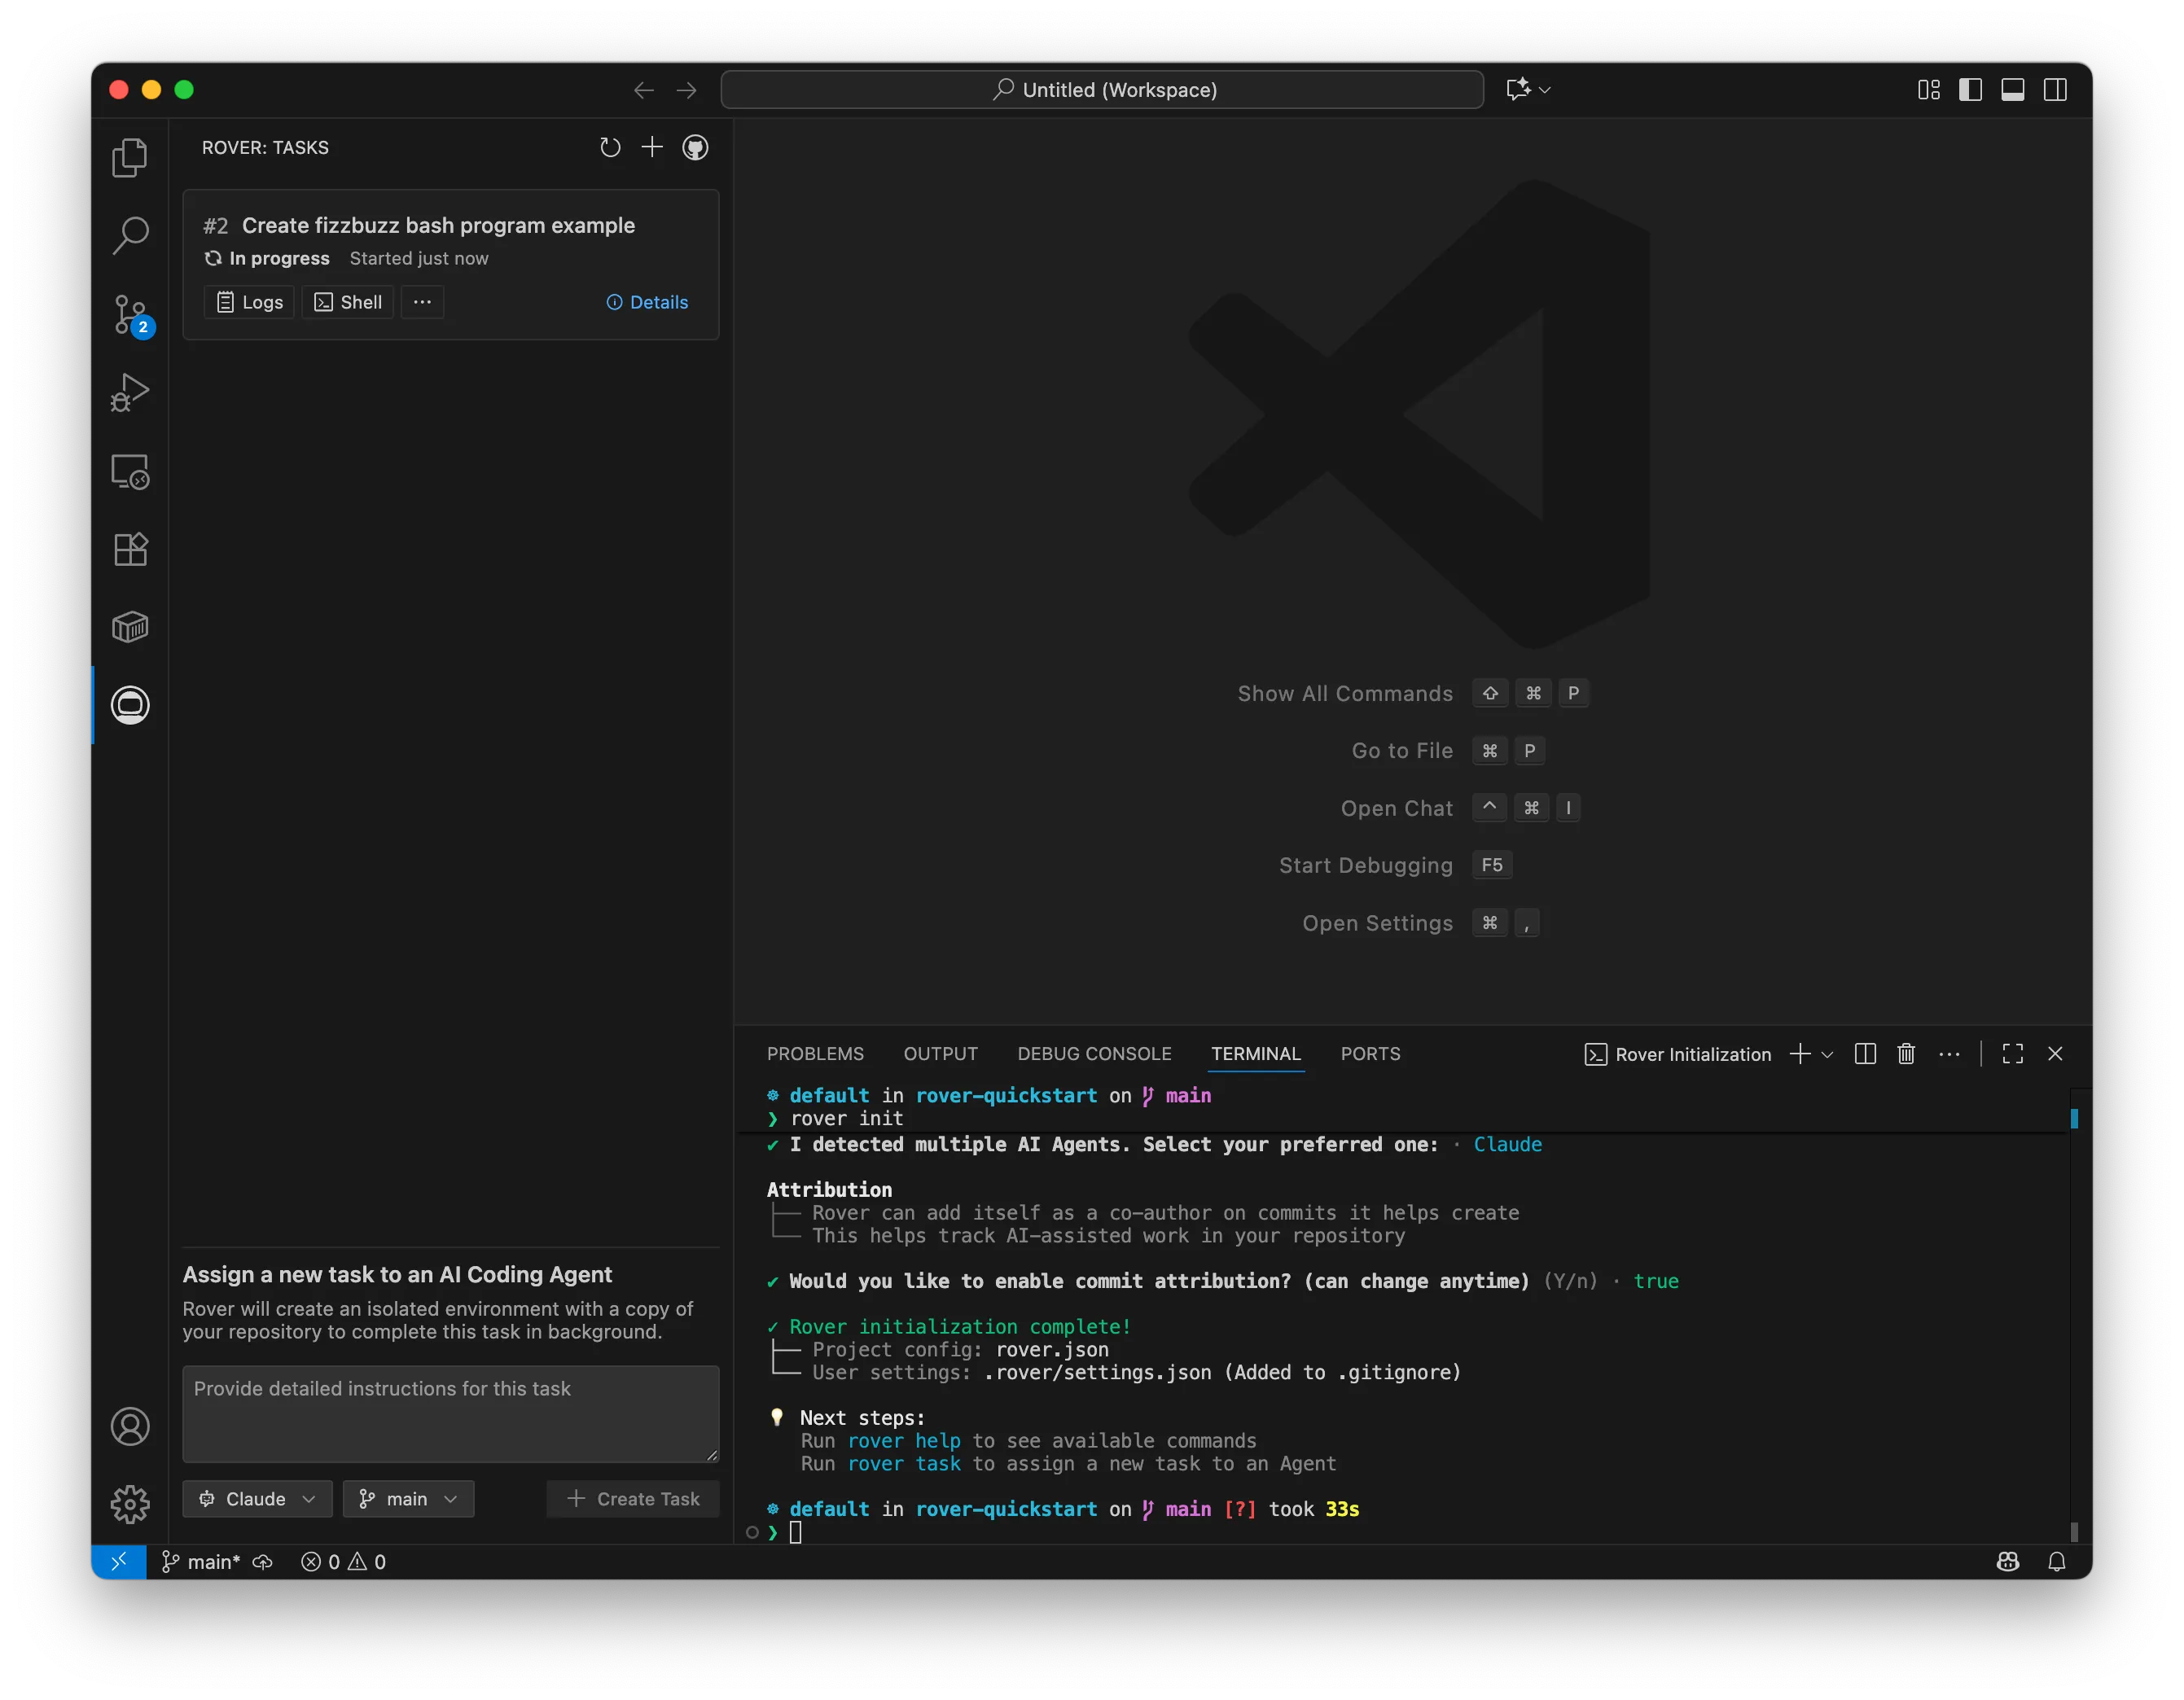Open the Explorer sidebar view

point(130,157)
